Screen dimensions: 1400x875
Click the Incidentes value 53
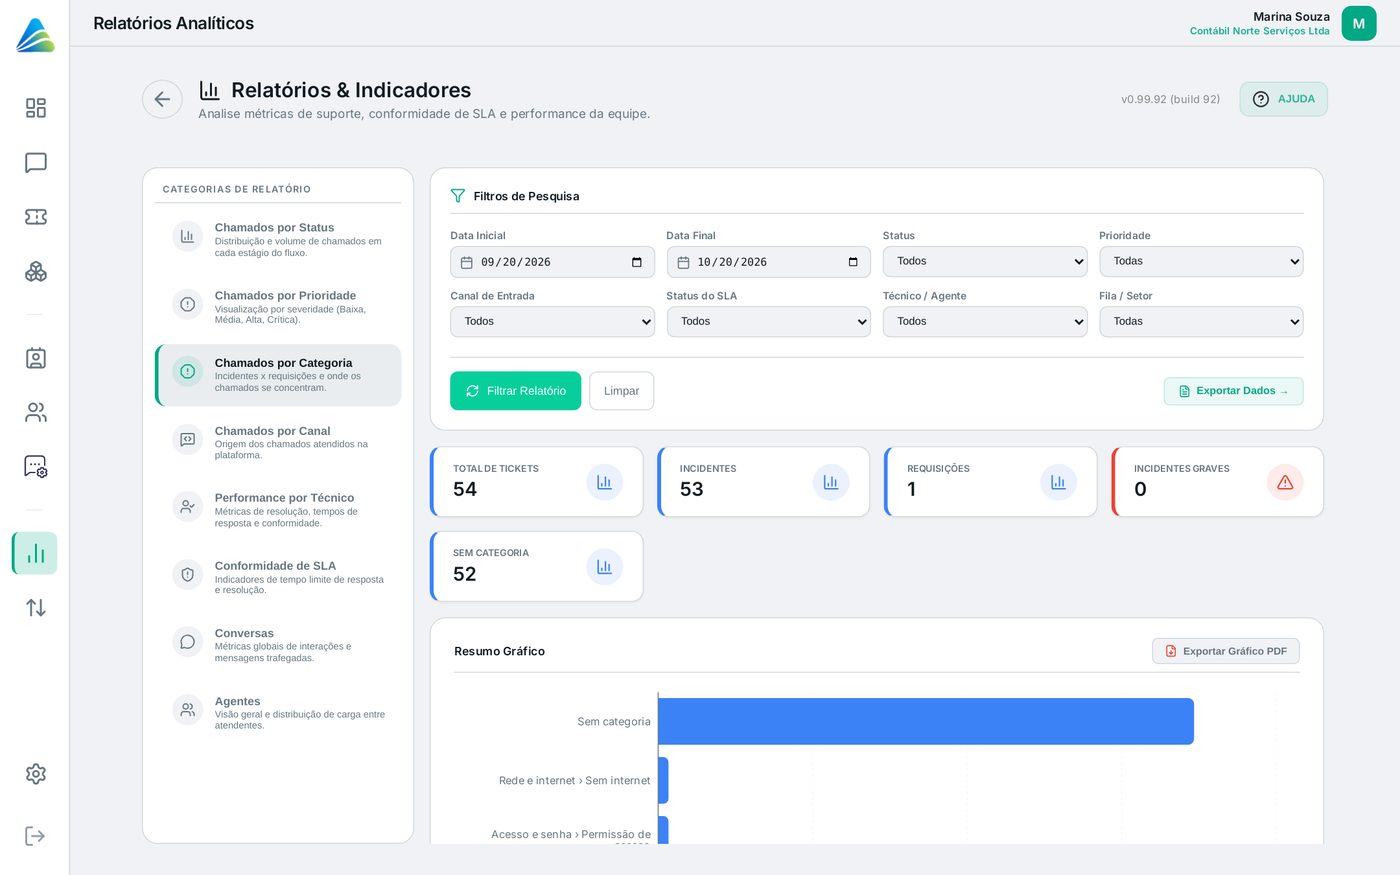(x=692, y=489)
